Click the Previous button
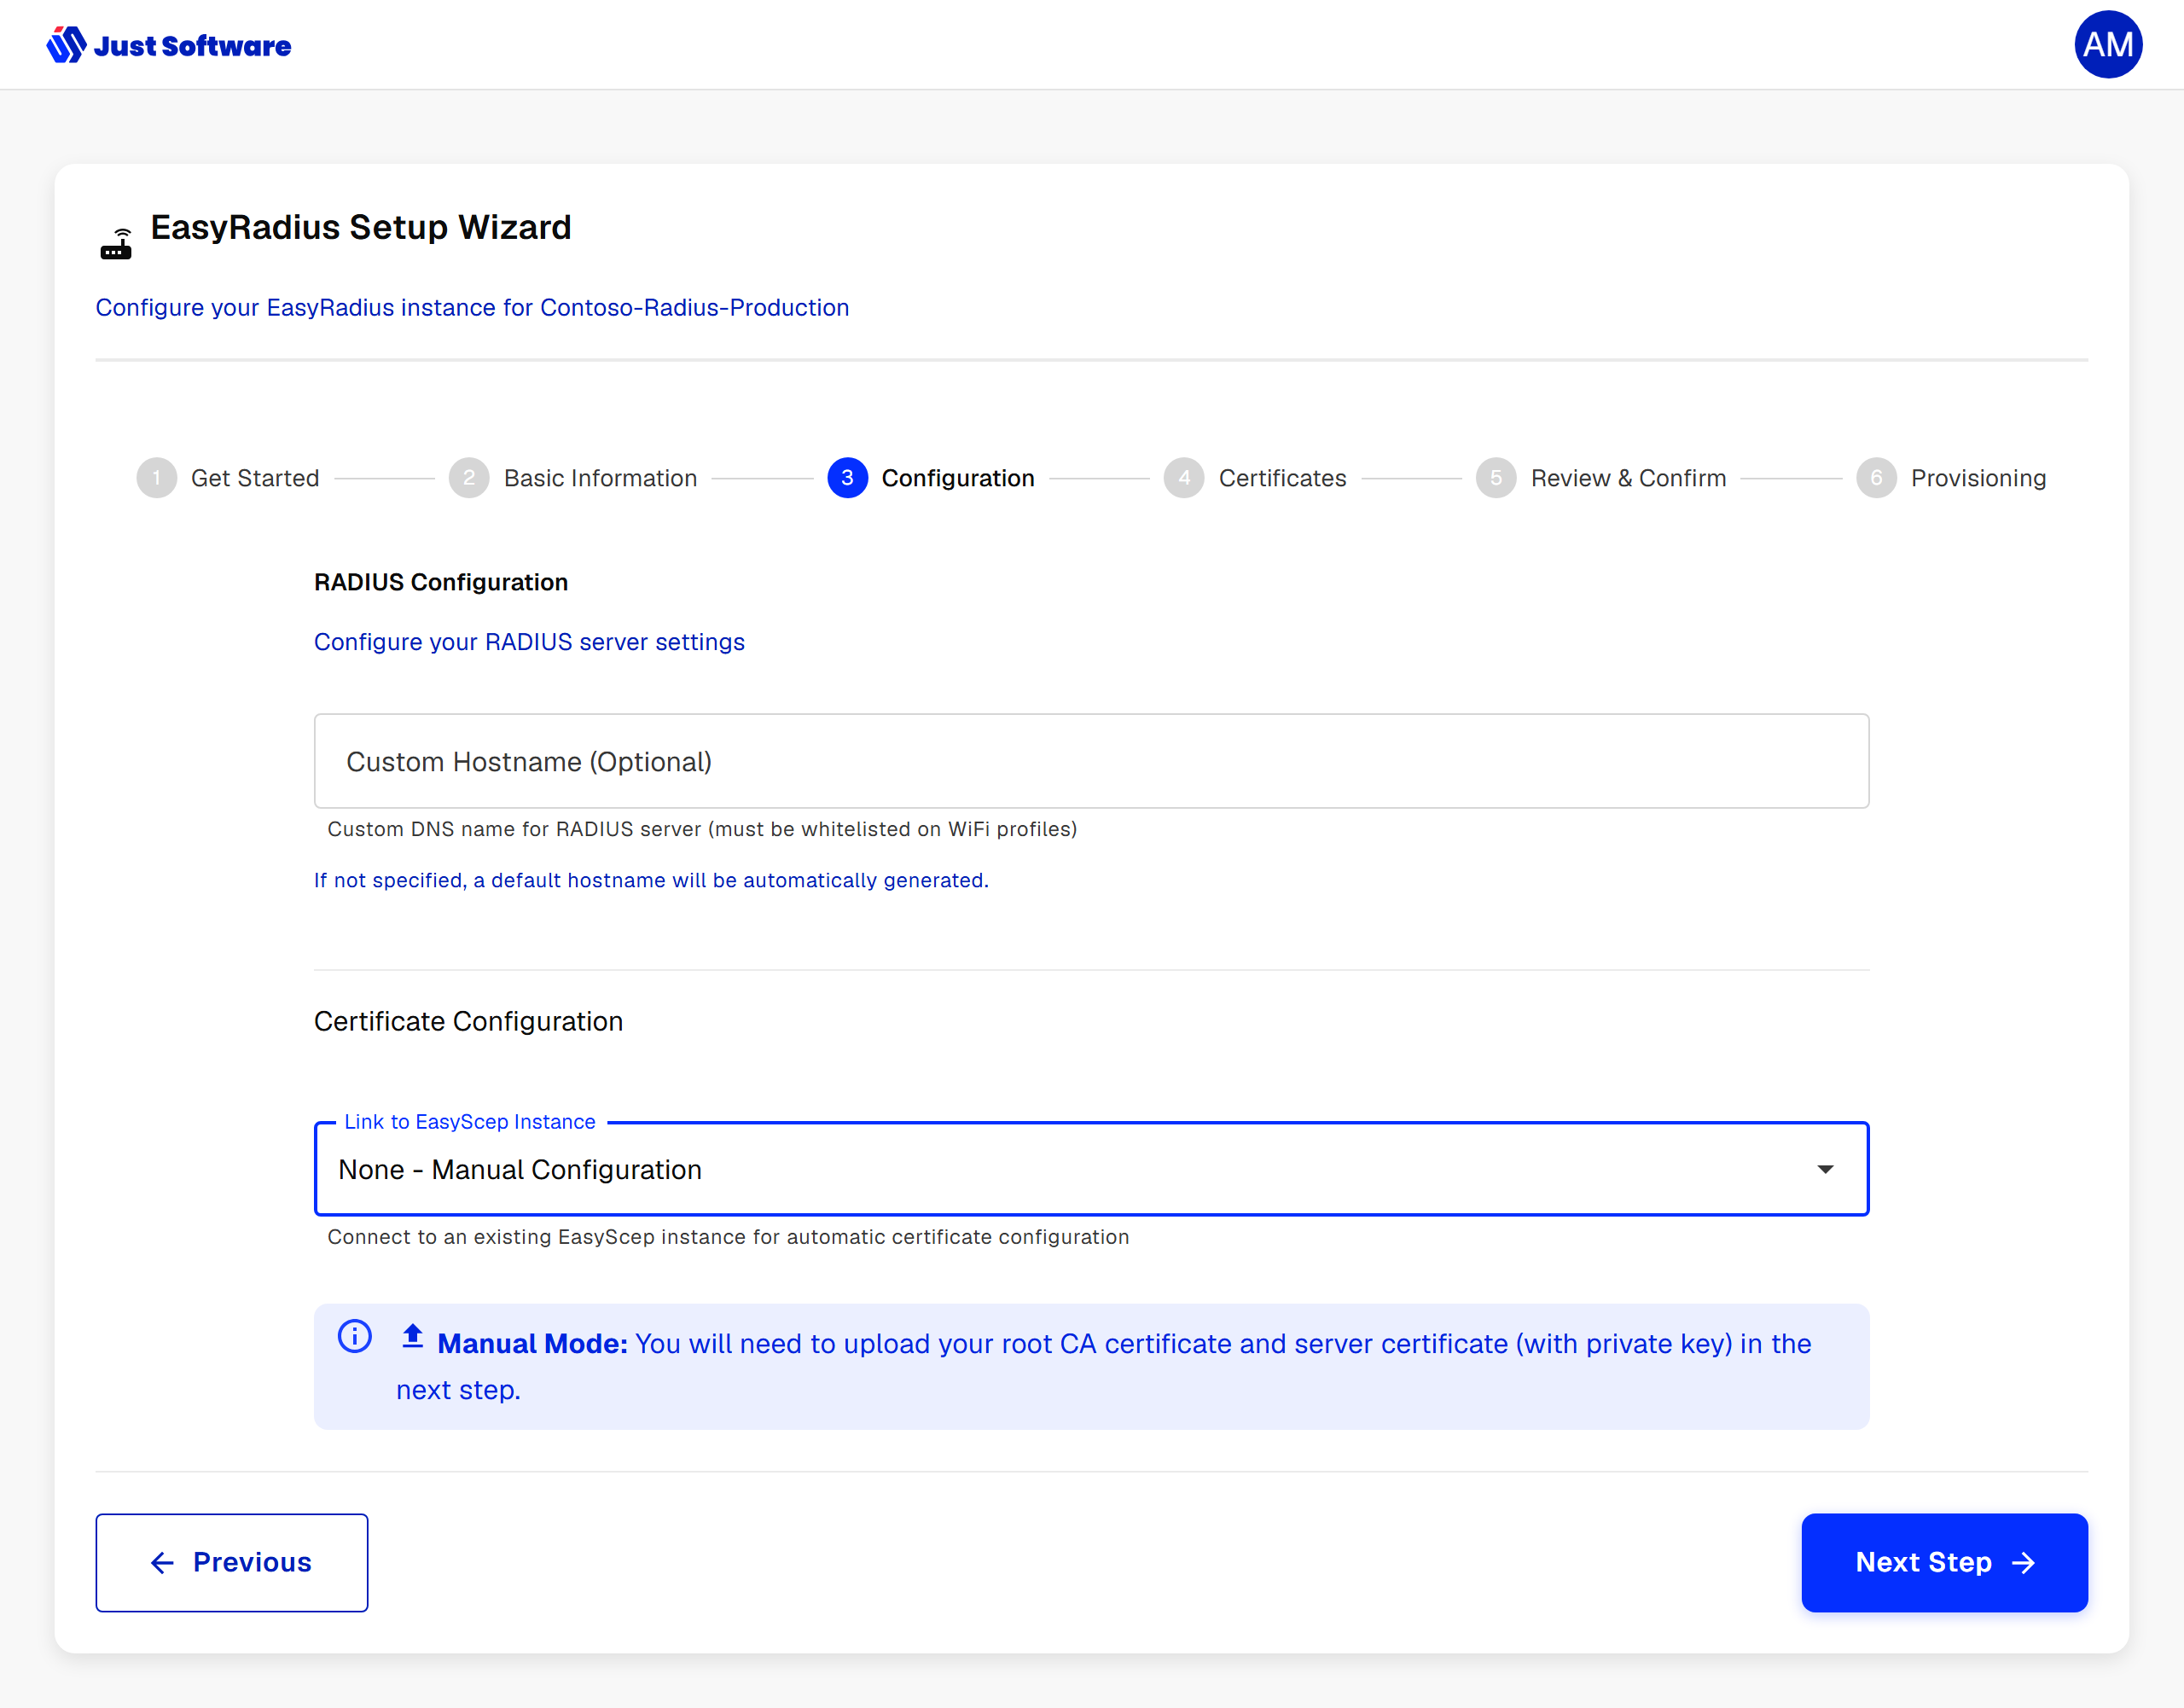This screenshot has height=1708, width=2184. click(232, 1562)
